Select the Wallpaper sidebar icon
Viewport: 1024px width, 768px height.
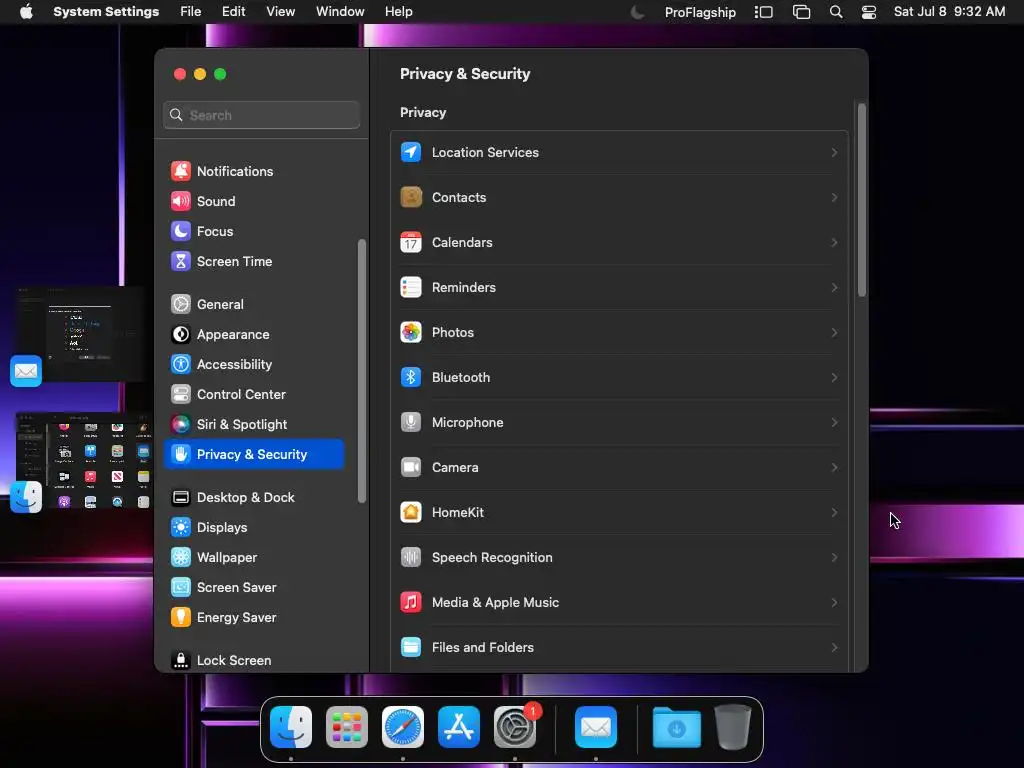(x=181, y=557)
